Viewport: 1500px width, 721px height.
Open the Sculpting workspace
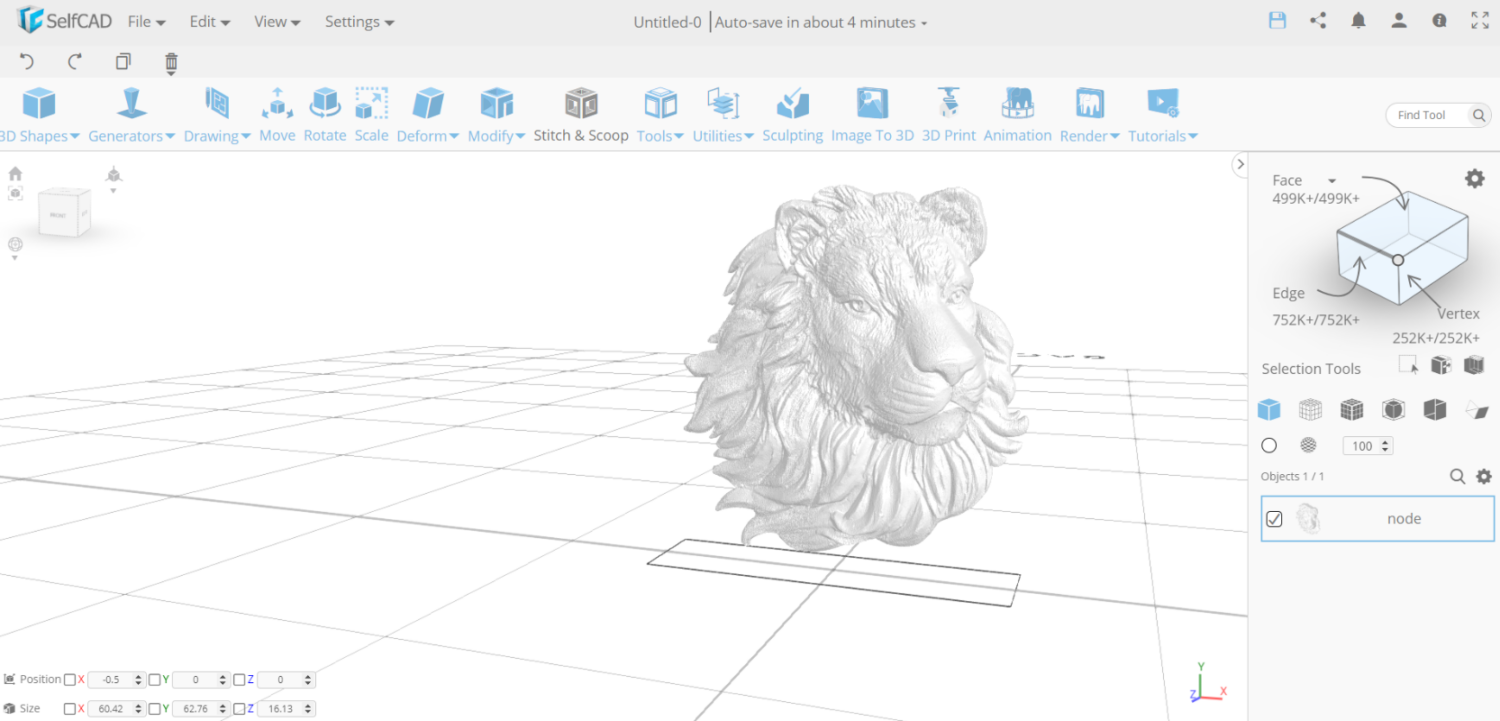click(792, 112)
